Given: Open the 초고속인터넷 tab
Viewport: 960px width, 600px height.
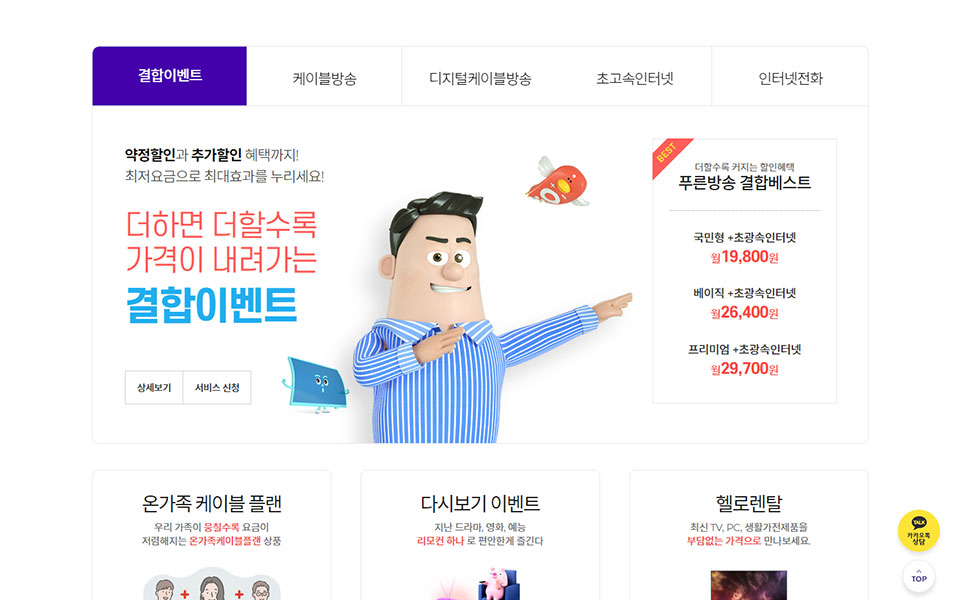Looking at the screenshot, I should [634, 77].
